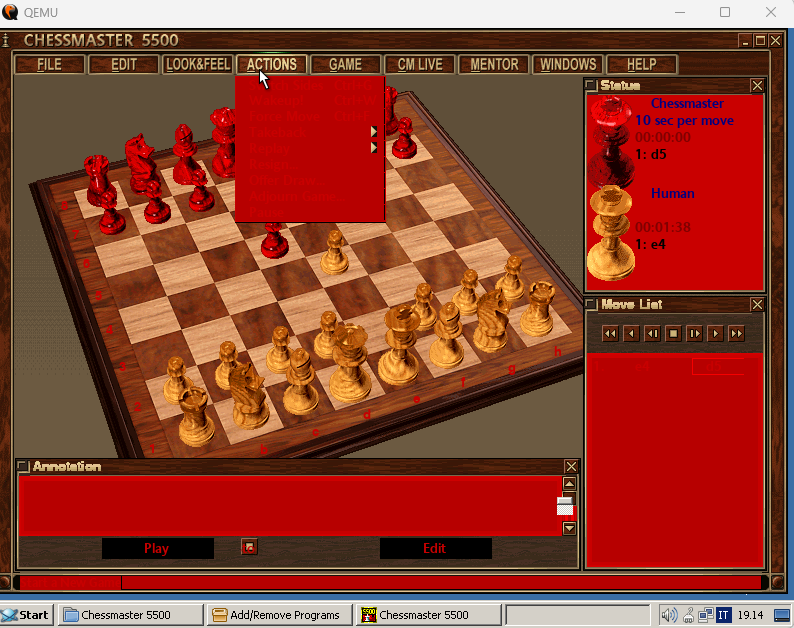Image resolution: width=794 pixels, height=628 pixels.
Task: Select the white rook on a1
Action: (195, 418)
